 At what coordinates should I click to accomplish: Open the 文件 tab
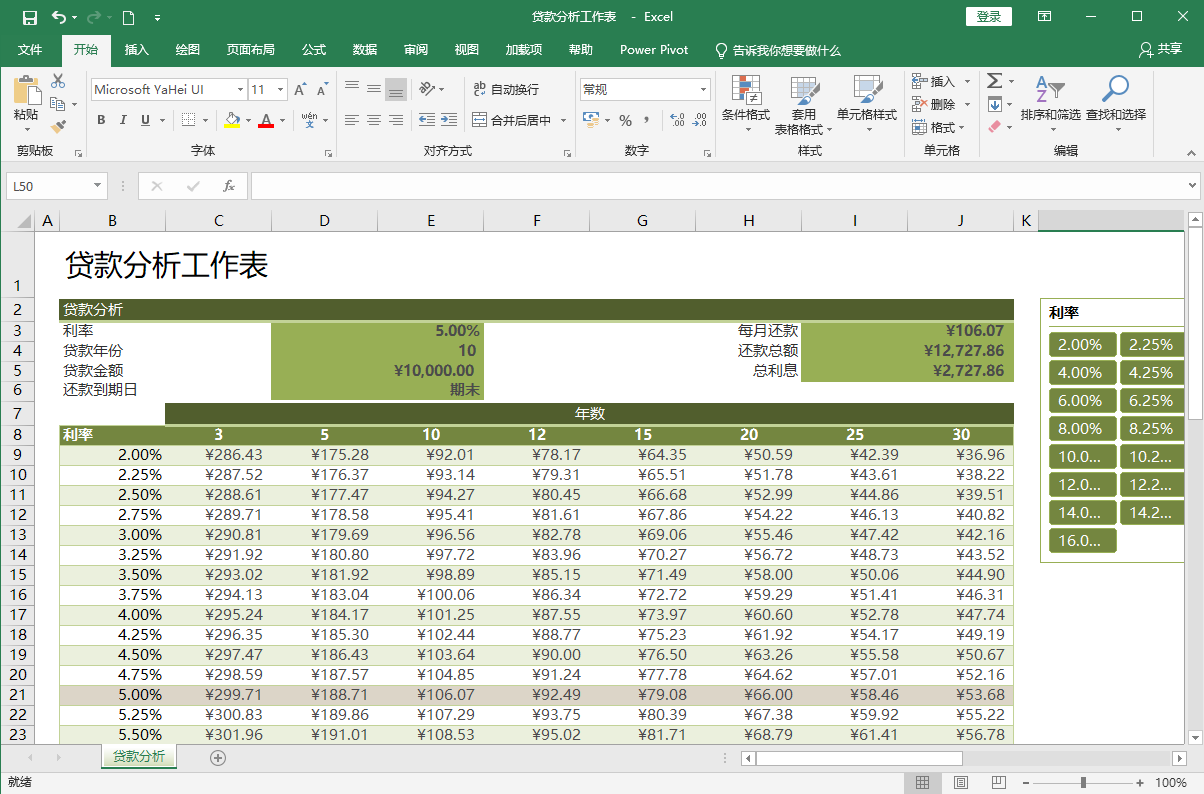(30, 50)
